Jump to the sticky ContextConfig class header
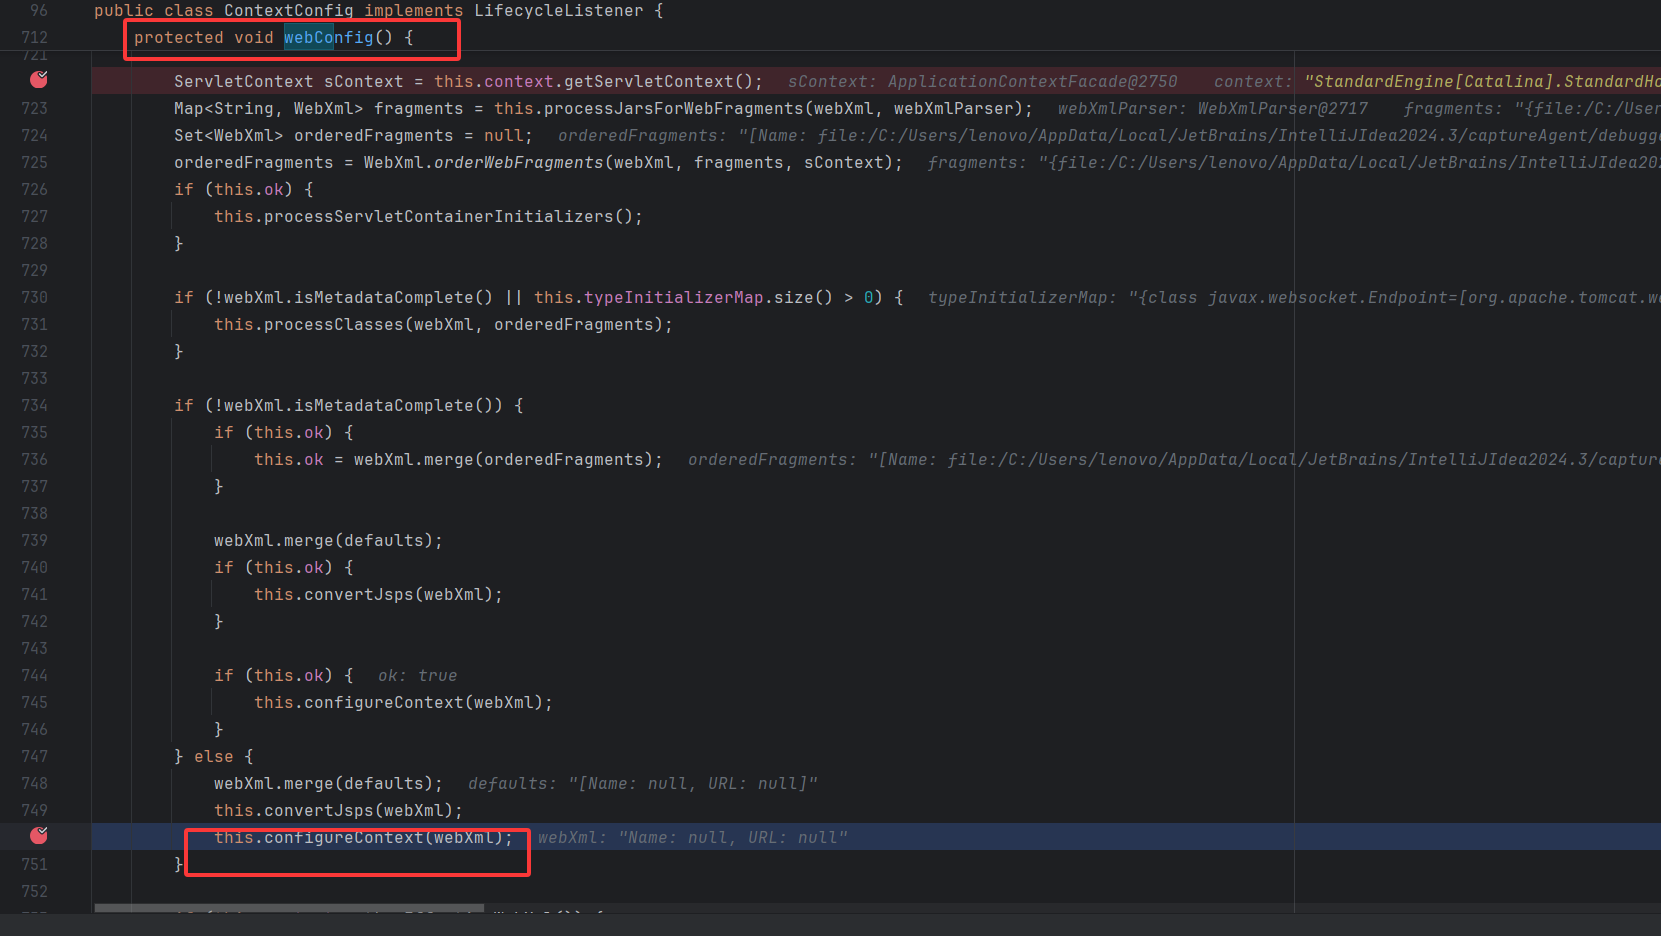 pos(288,10)
